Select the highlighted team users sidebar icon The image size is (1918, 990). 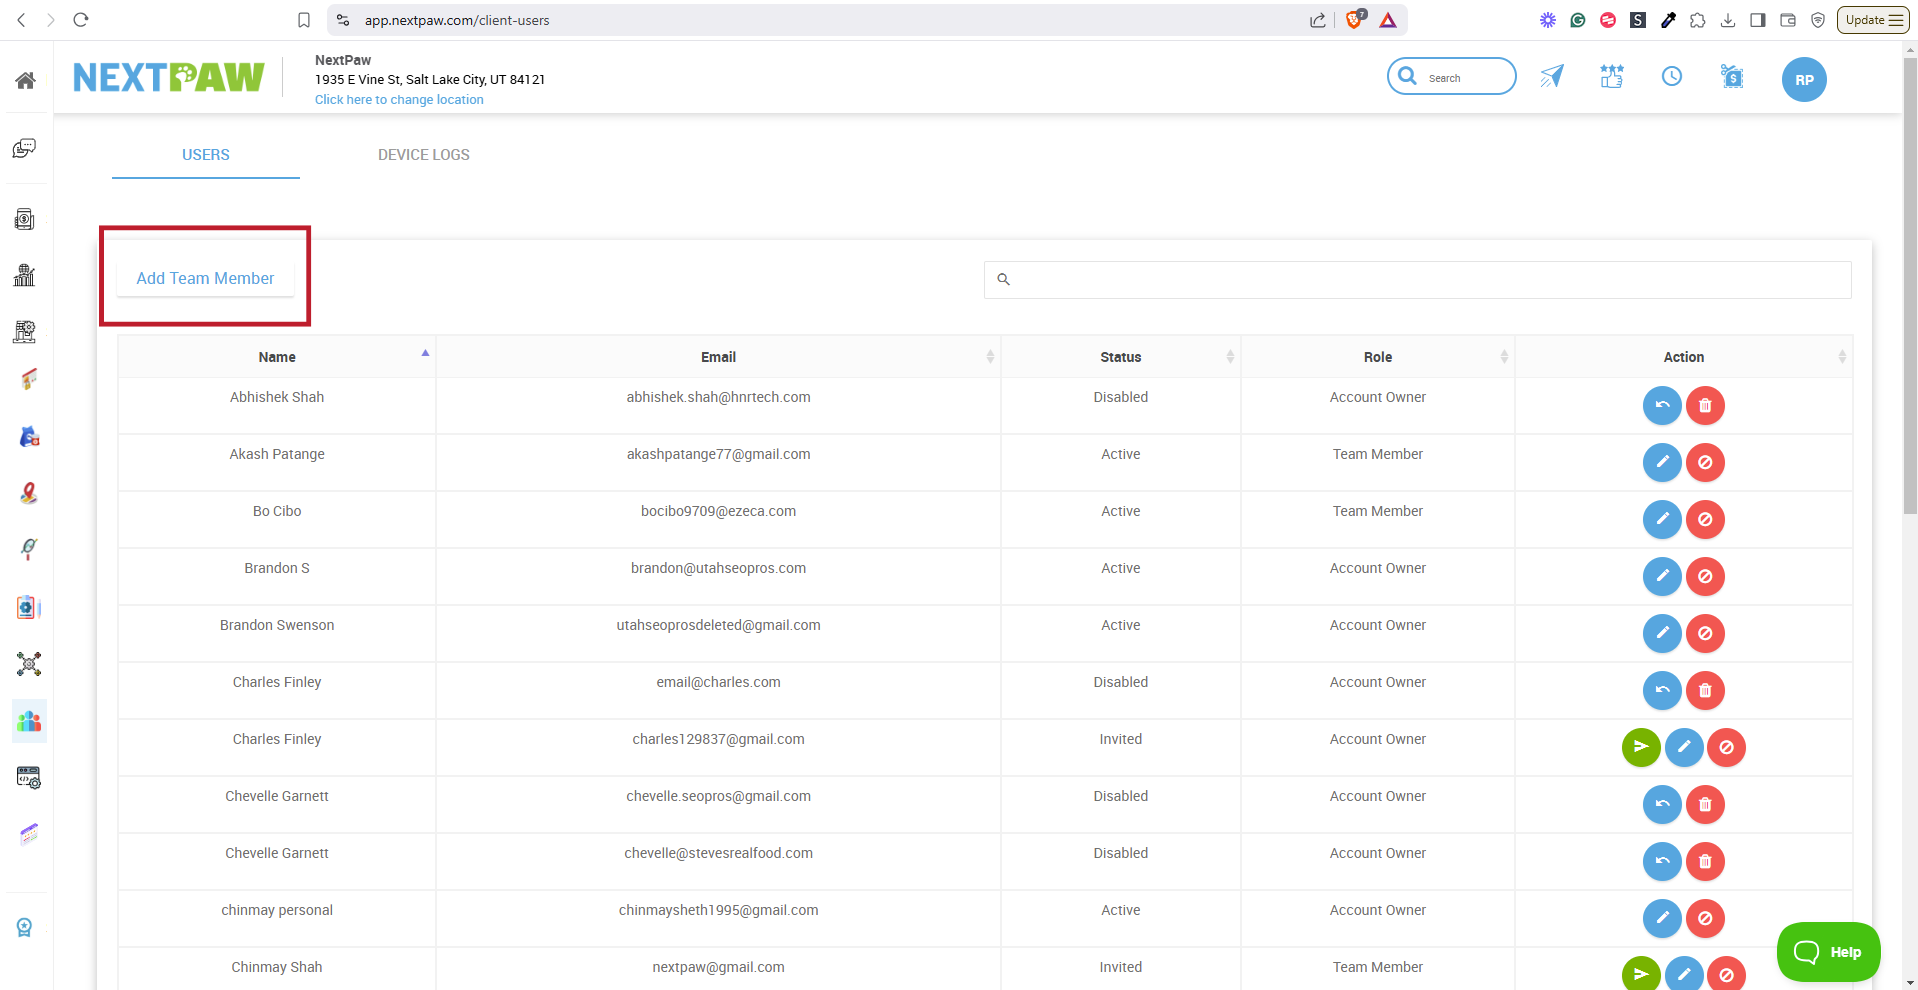pos(29,721)
